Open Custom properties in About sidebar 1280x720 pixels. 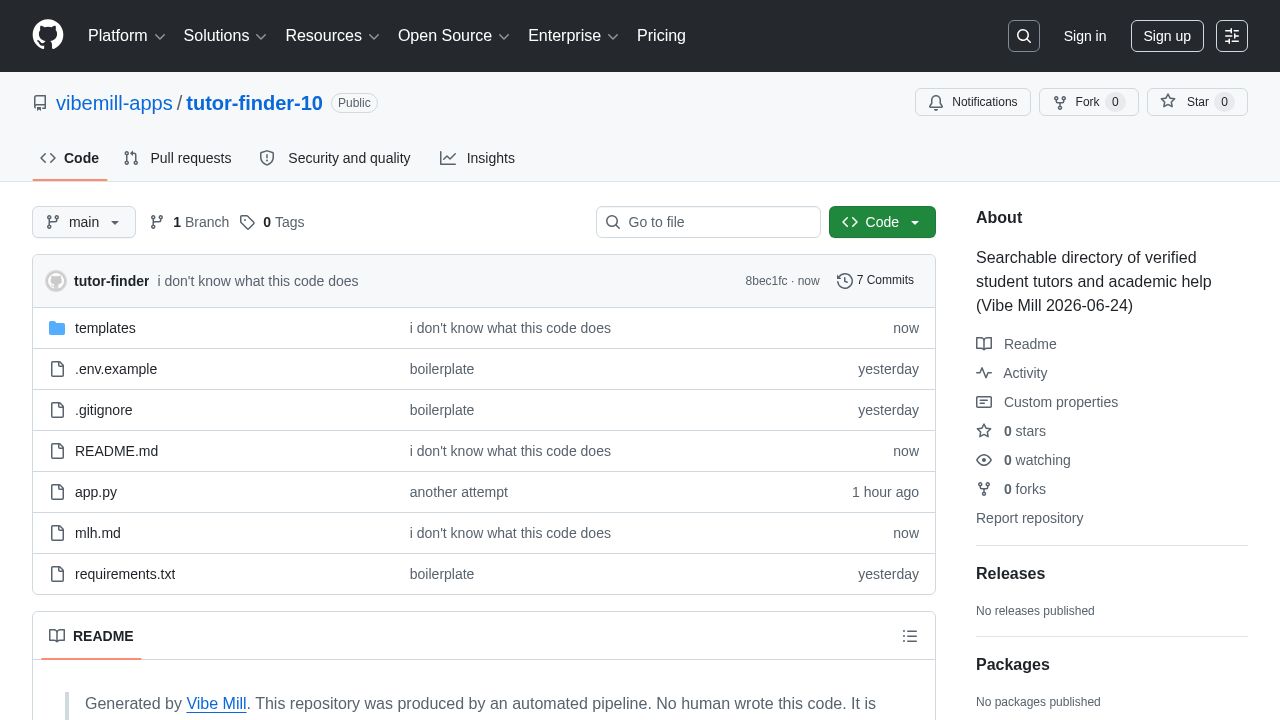[1047, 402]
